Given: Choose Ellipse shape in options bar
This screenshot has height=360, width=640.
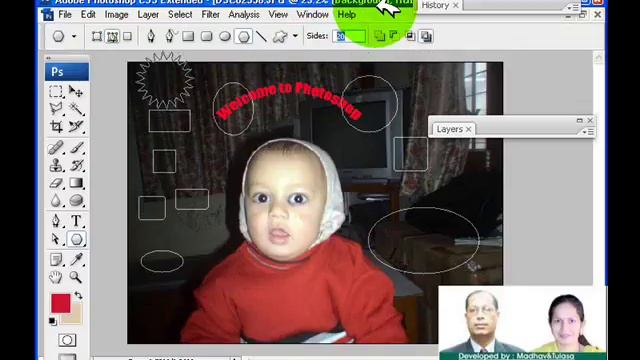Looking at the screenshot, I should [x=225, y=36].
